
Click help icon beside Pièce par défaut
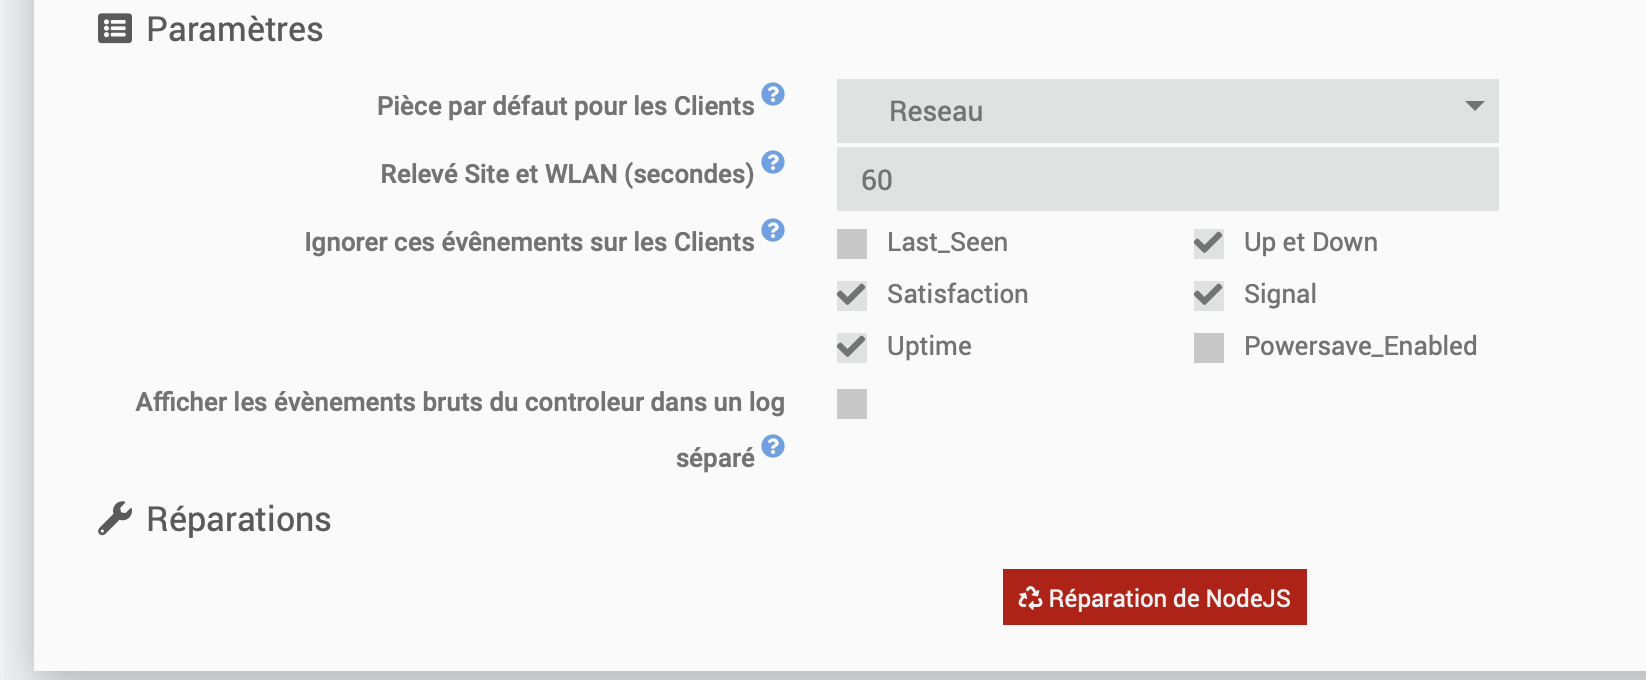coord(773,94)
